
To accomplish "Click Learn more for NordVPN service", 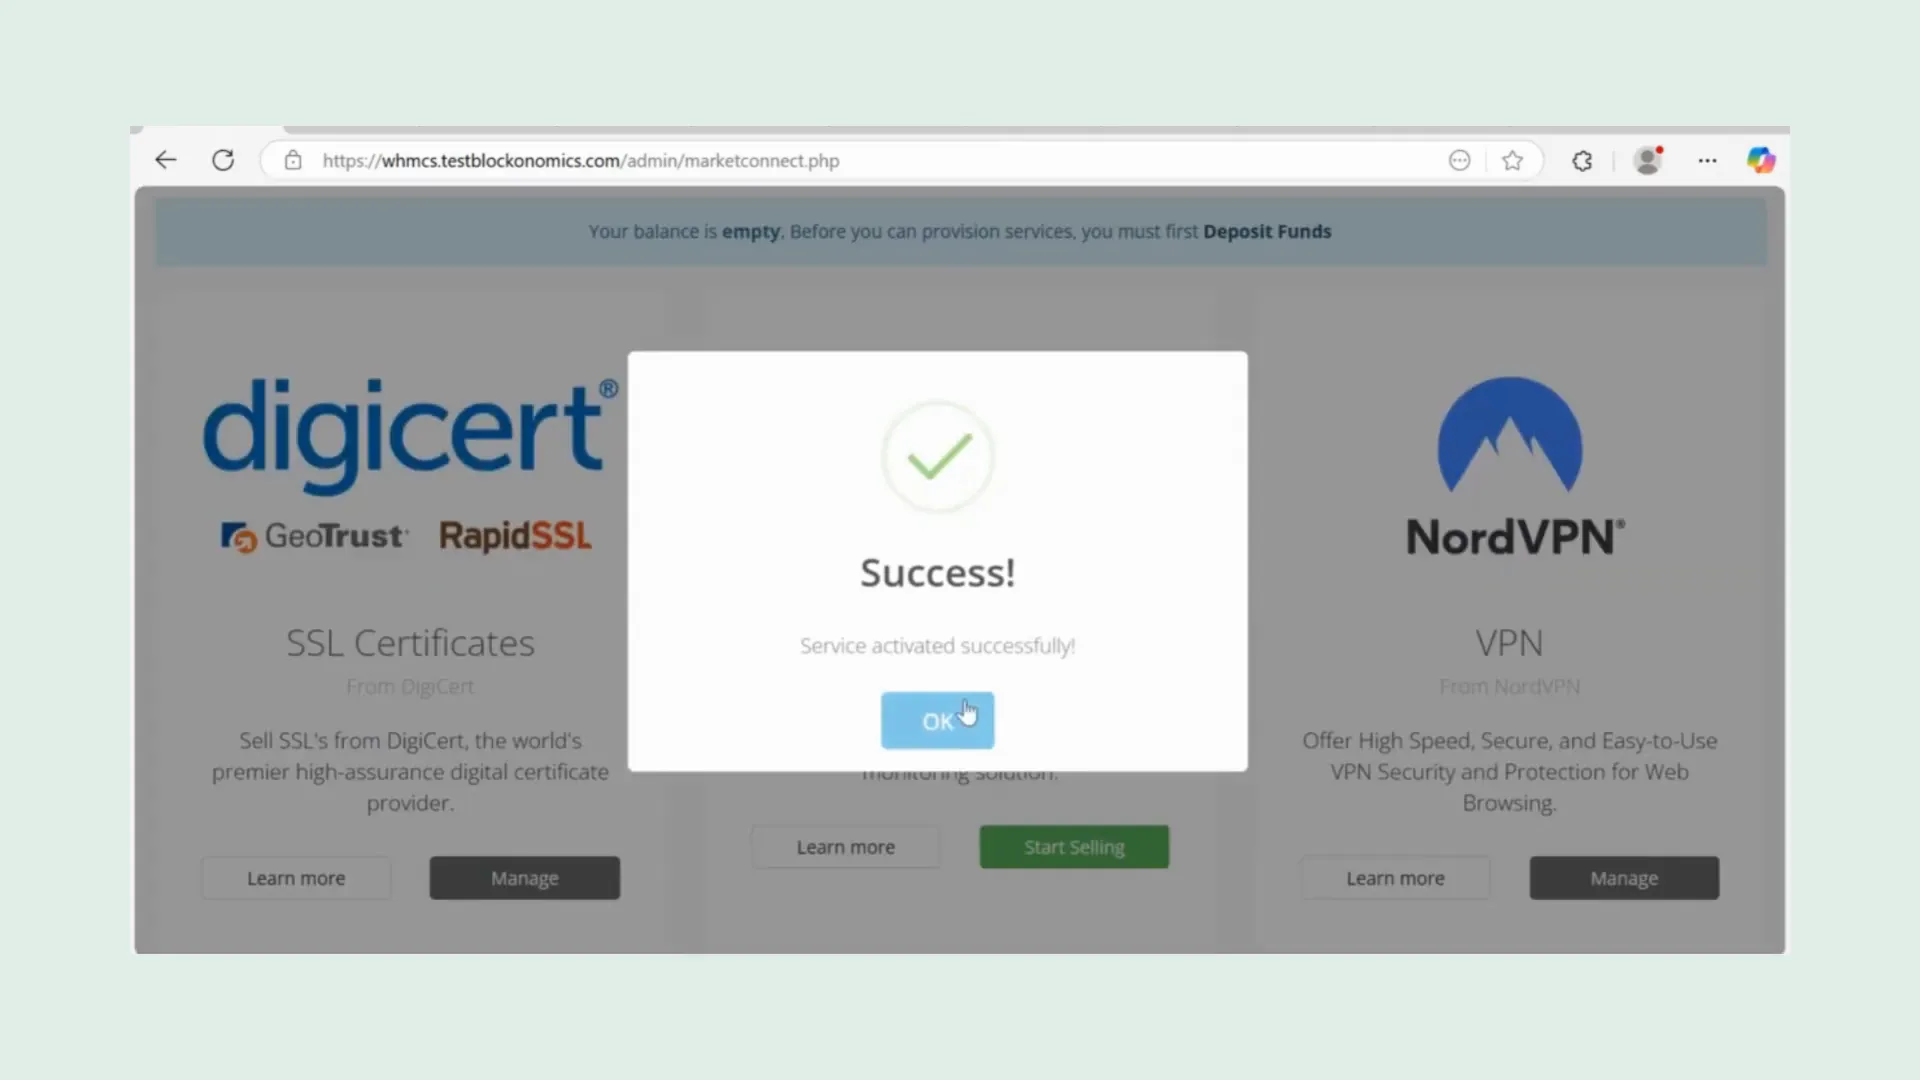I will 1395,878.
